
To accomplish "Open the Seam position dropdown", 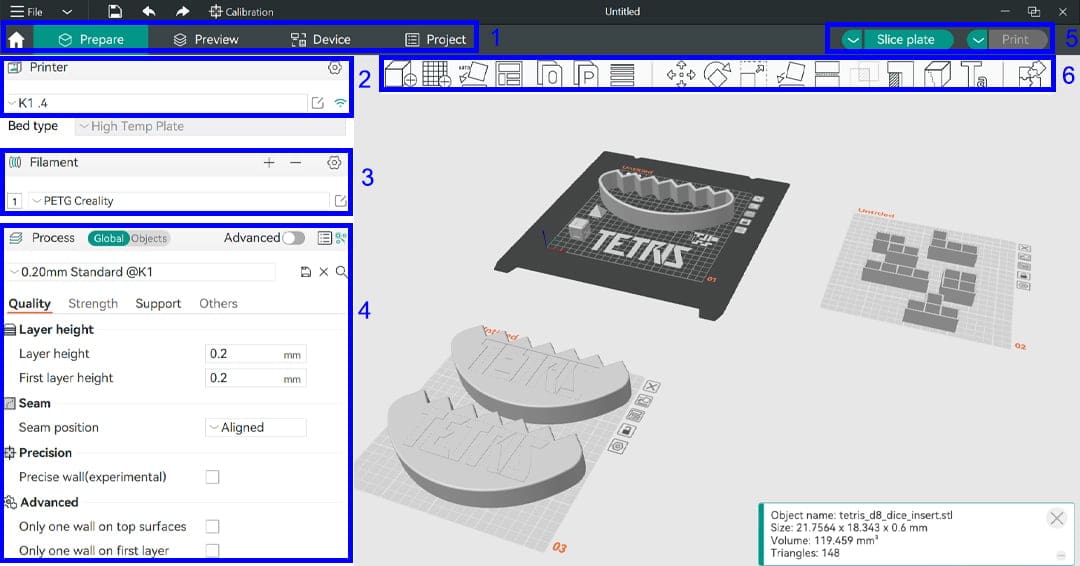I will click(x=256, y=427).
